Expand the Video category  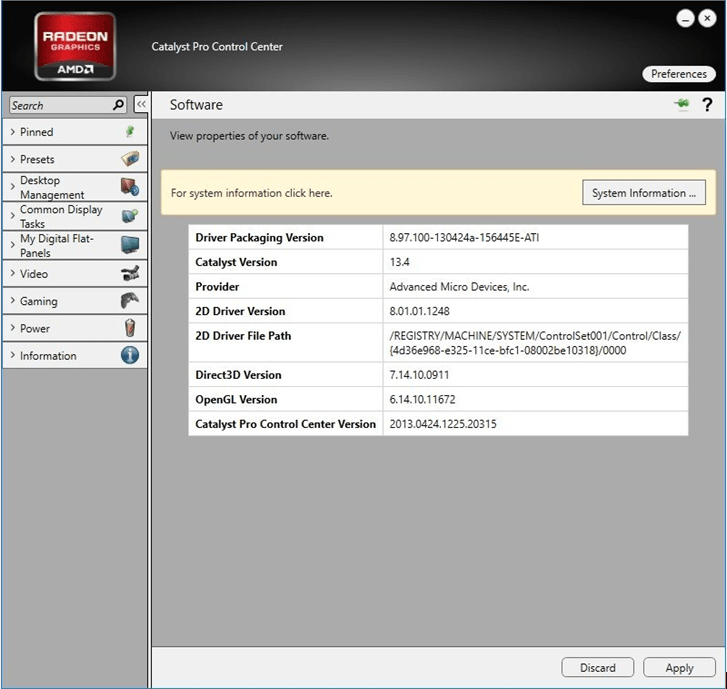pos(34,274)
